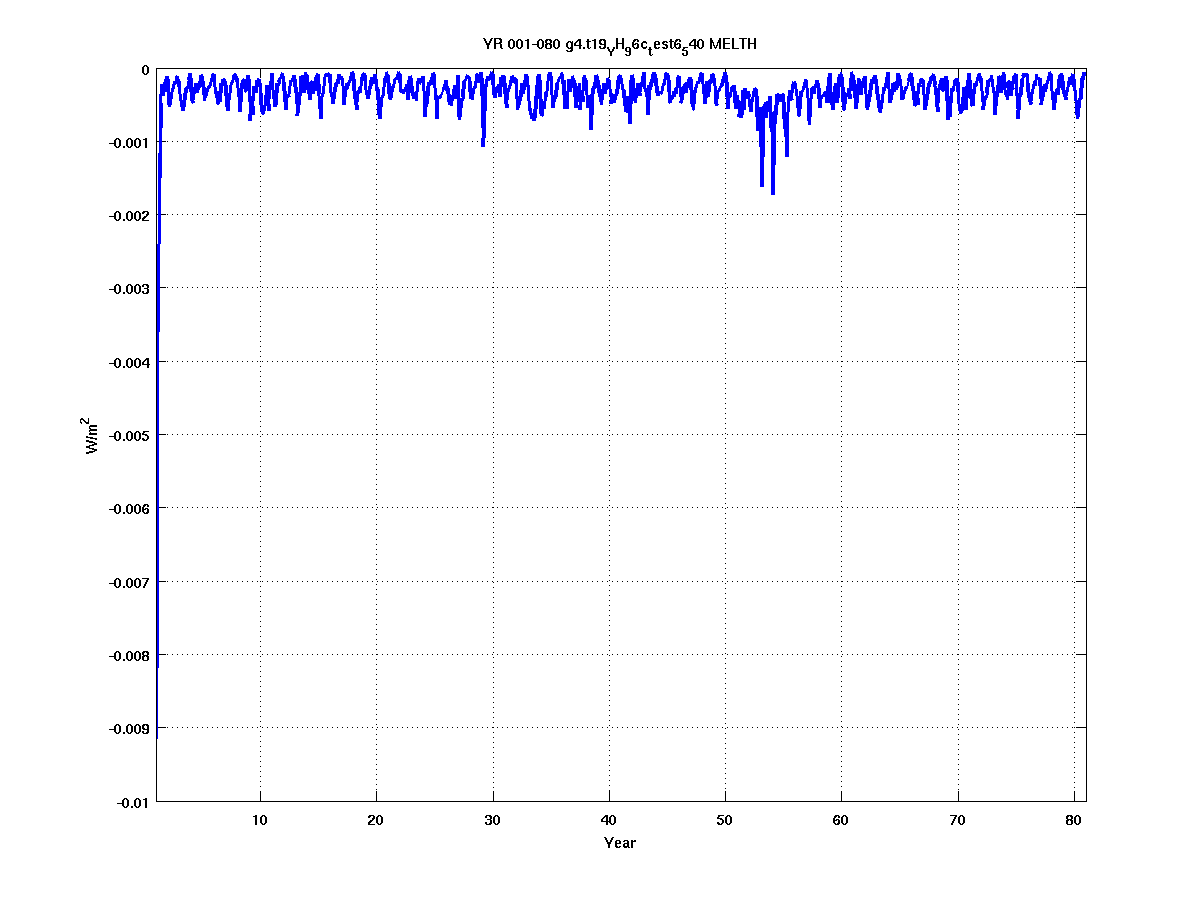The width and height of the screenshot is (1200, 900).
Task: Click the plot title YR 001-080 MELTH
Action: coord(619,45)
